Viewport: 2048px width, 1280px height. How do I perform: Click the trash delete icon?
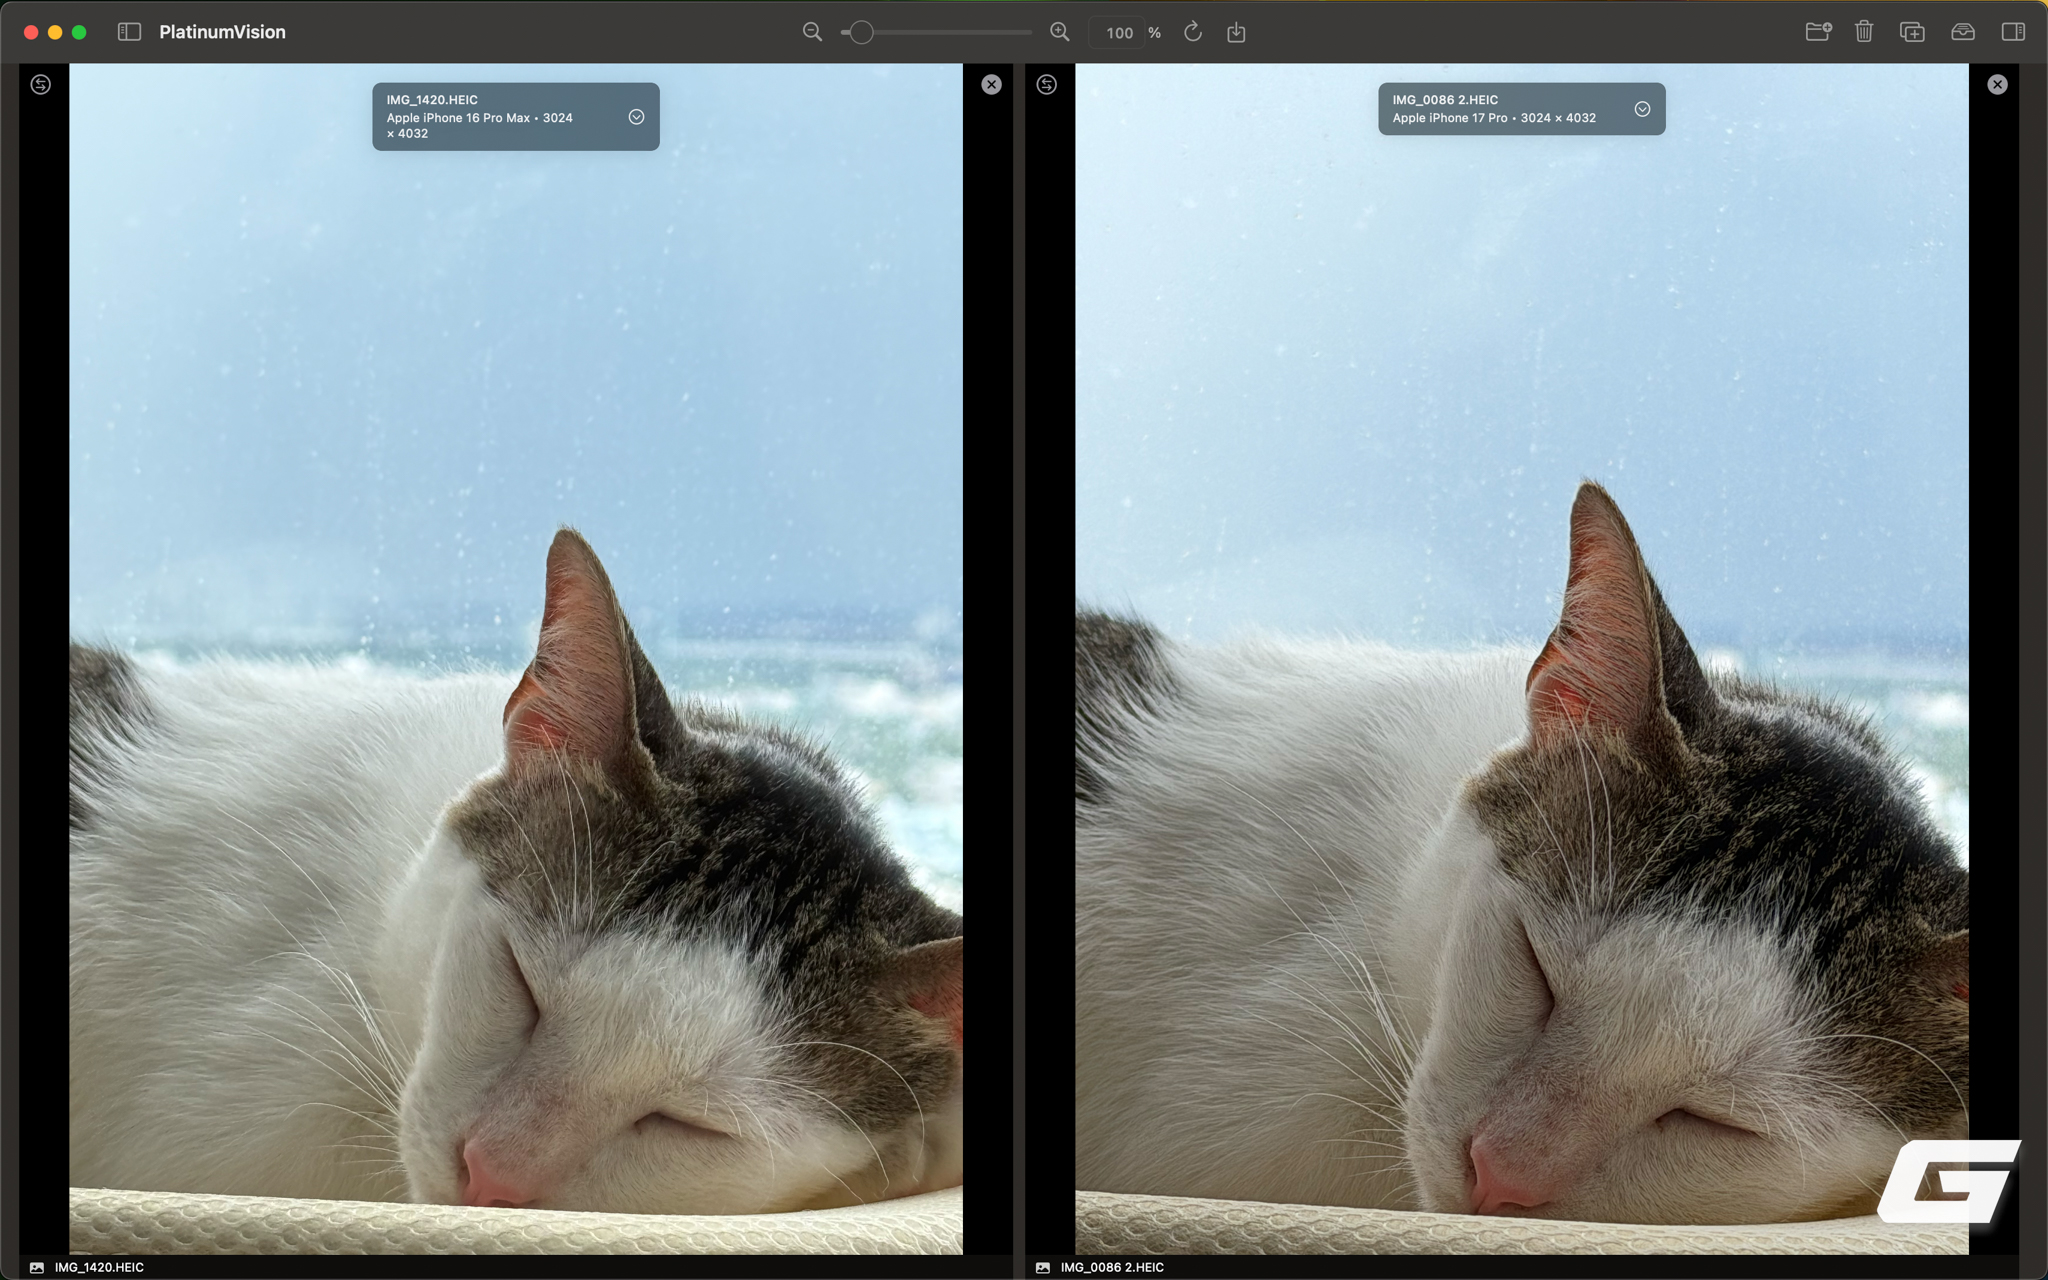(1864, 32)
